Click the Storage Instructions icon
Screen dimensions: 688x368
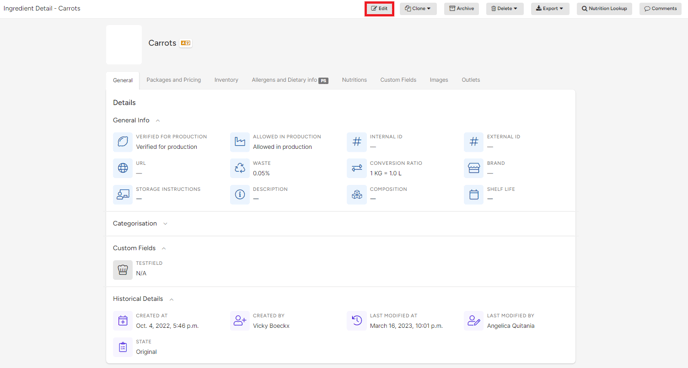(123, 194)
